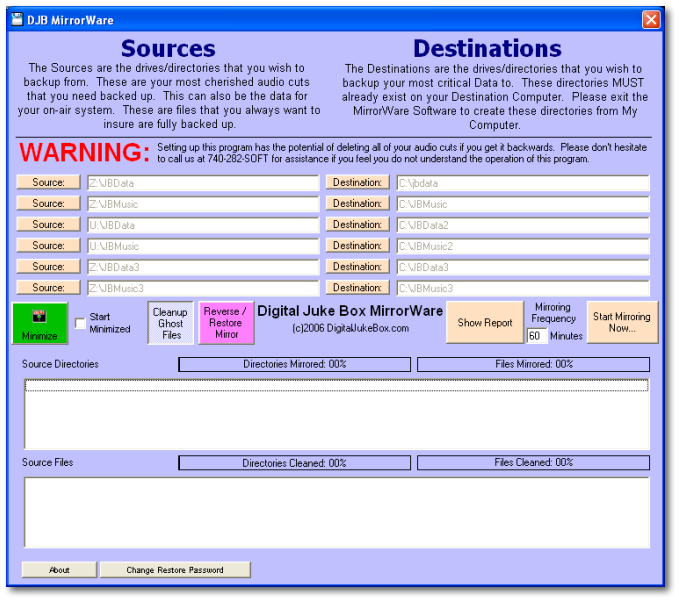Click the first Source button for Z:\JBData

48,183
